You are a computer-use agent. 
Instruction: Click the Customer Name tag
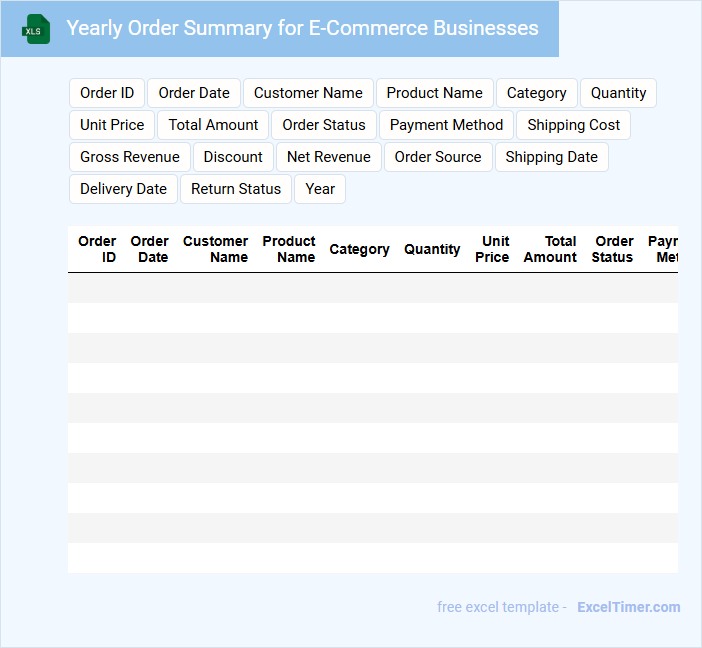coord(308,93)
